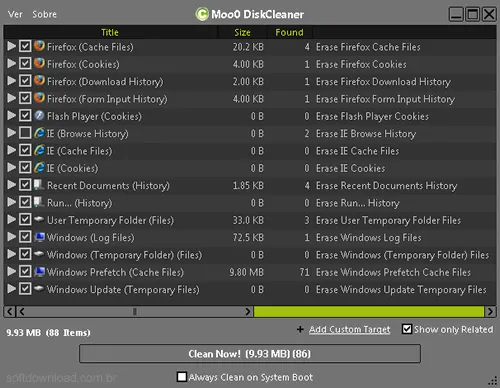This screenshot has width=500, height=388.
Task: Click the 72.5 KB size cell
Action: (248, 238)
